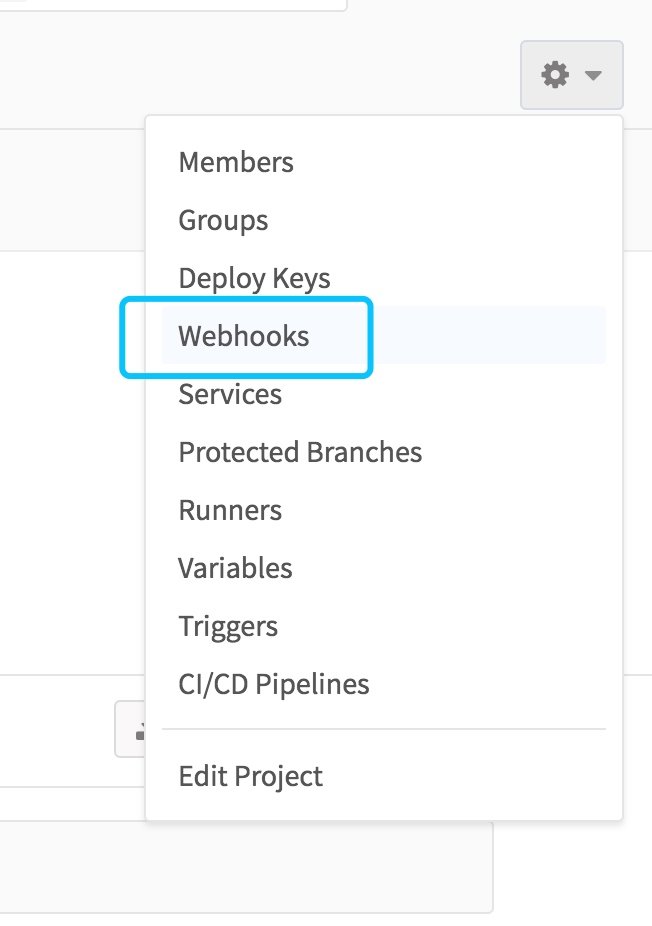Collapse the settings menu using the caret arrow
The height and width of the screenshot is (926, 652).
[593, 76]
